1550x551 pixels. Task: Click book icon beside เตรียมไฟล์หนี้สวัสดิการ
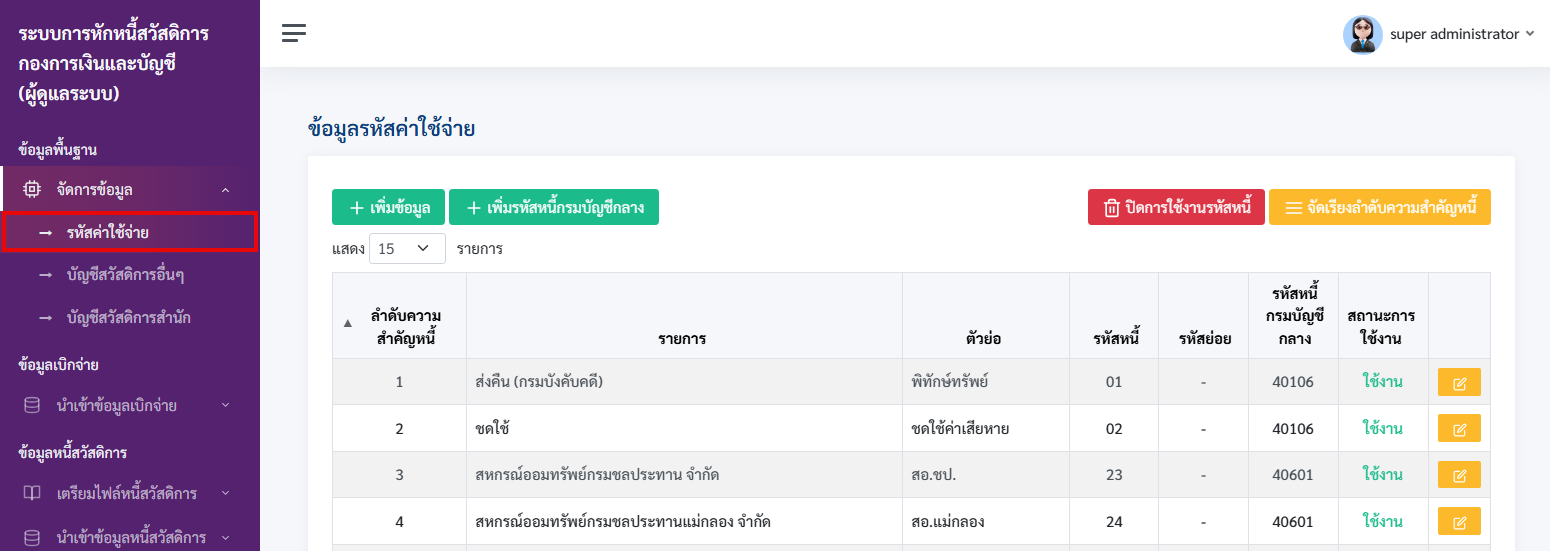click(x=32, y=493)
